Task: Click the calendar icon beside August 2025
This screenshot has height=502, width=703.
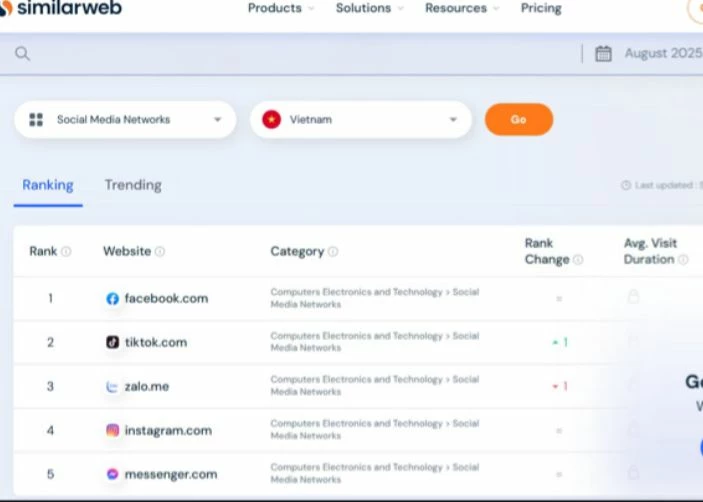Action: [x=603, y=54]
